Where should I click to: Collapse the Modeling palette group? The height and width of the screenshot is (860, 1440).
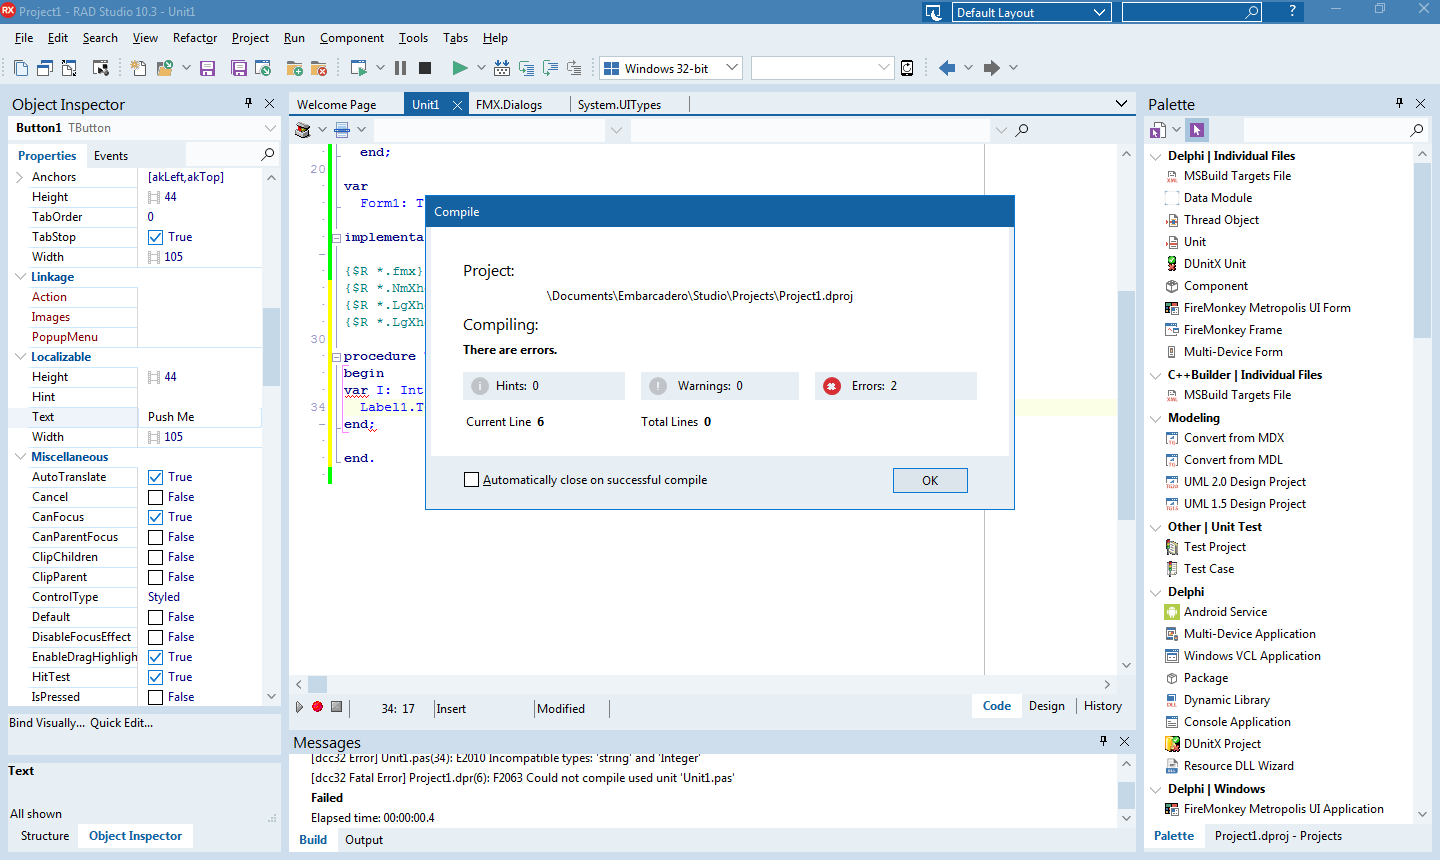[x=1156, y=418]
